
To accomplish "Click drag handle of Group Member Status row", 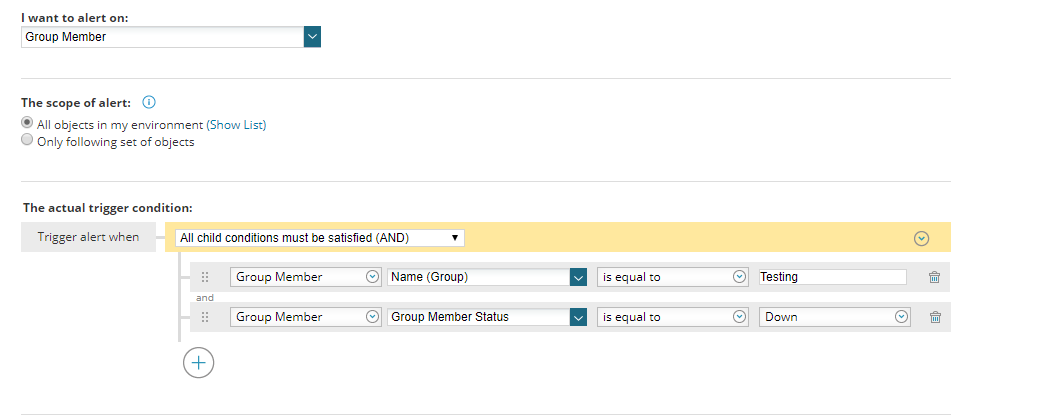I will pyautogui.click(x=205, y=317).
